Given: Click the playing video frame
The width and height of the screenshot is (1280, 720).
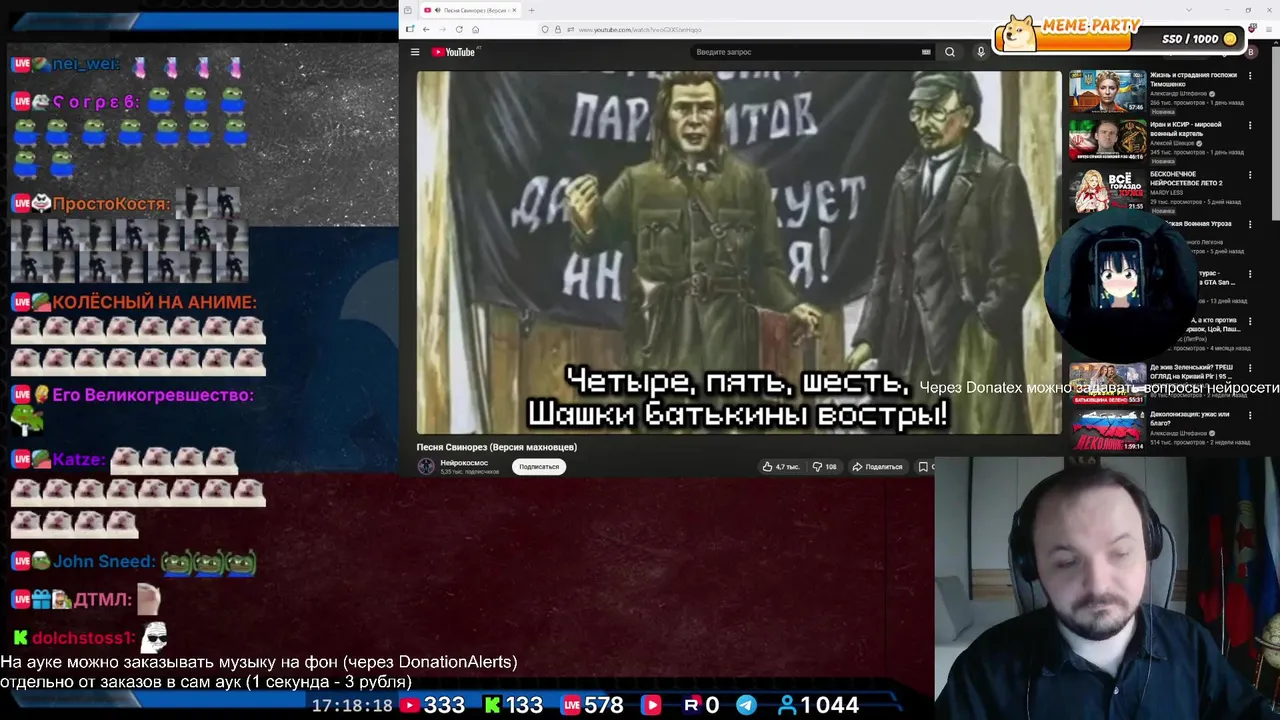Looking at the screenshot, I should (x=739, y=252).
